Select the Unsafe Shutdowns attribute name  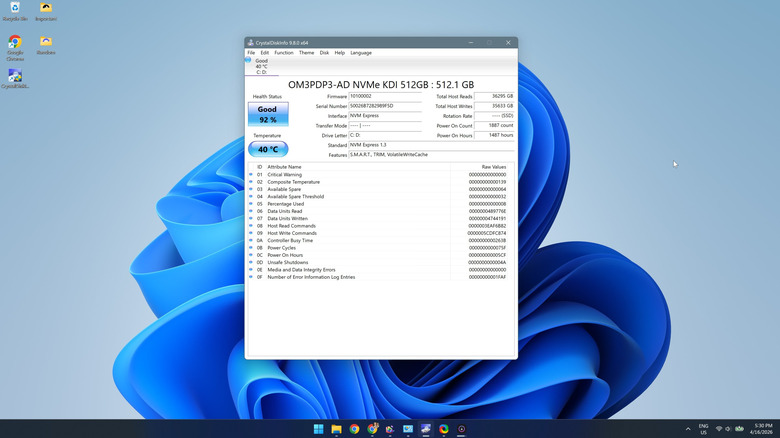pos(288,262)
